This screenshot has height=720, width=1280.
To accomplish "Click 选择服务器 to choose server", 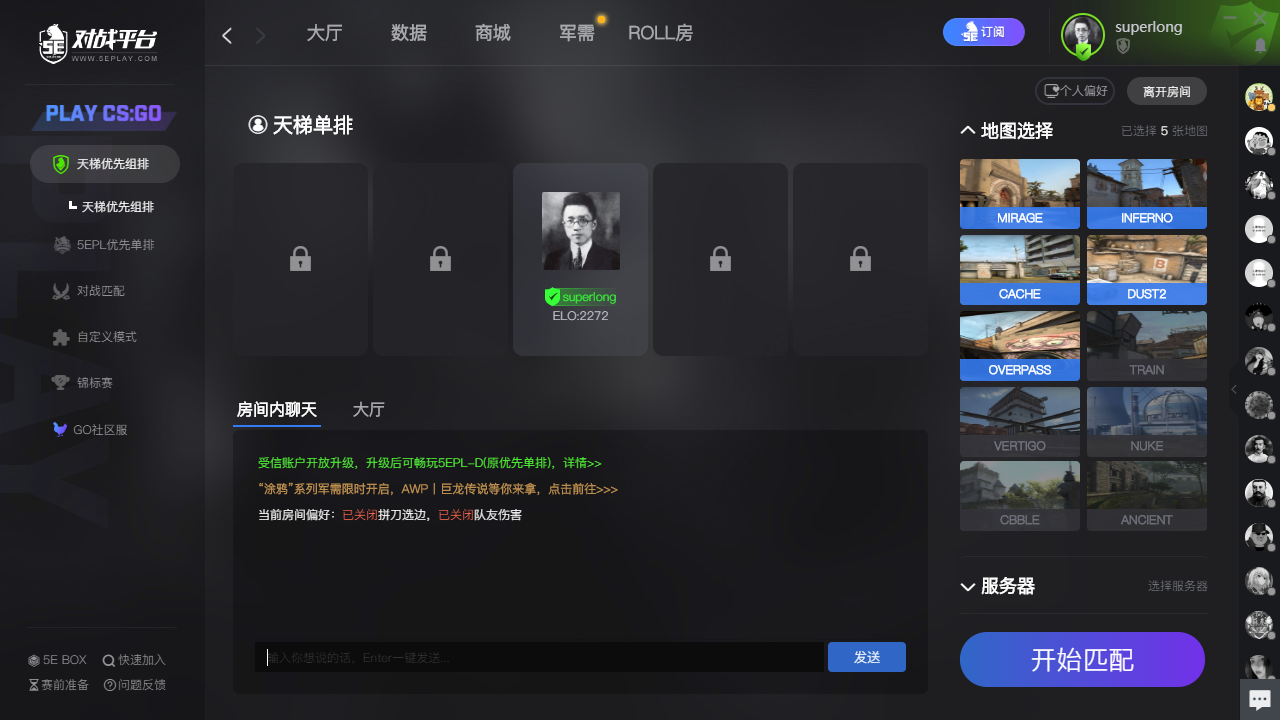I will tap(1178, 586).
